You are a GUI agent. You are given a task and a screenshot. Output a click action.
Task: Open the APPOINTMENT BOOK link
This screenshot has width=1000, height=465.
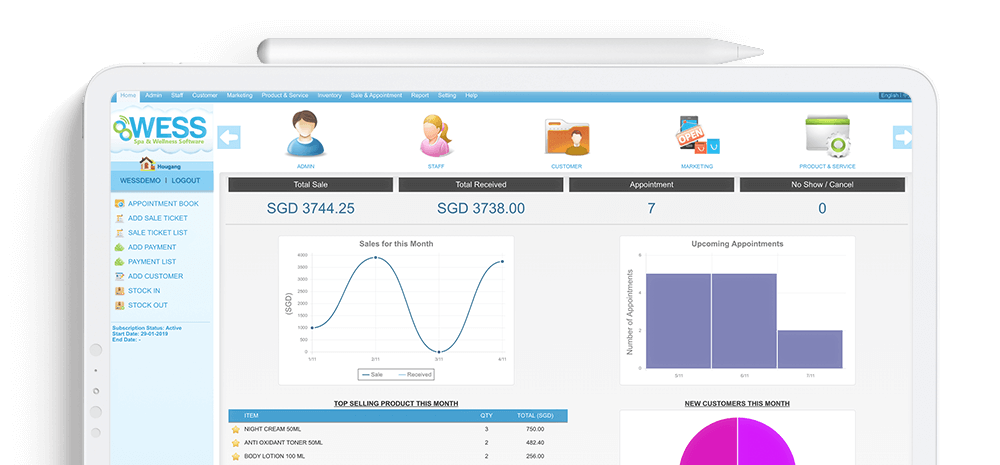point(163,203)
